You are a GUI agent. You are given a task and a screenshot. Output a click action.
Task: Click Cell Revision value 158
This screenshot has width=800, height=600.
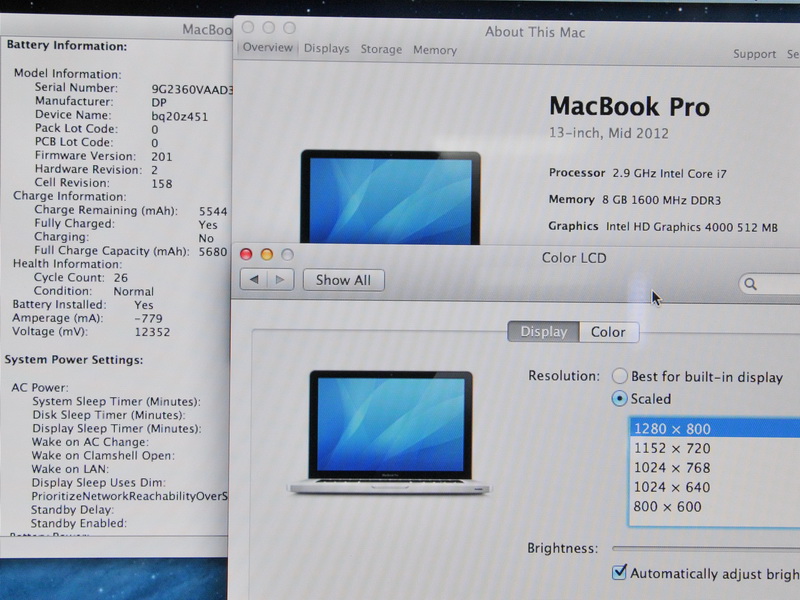click(162, 184)
